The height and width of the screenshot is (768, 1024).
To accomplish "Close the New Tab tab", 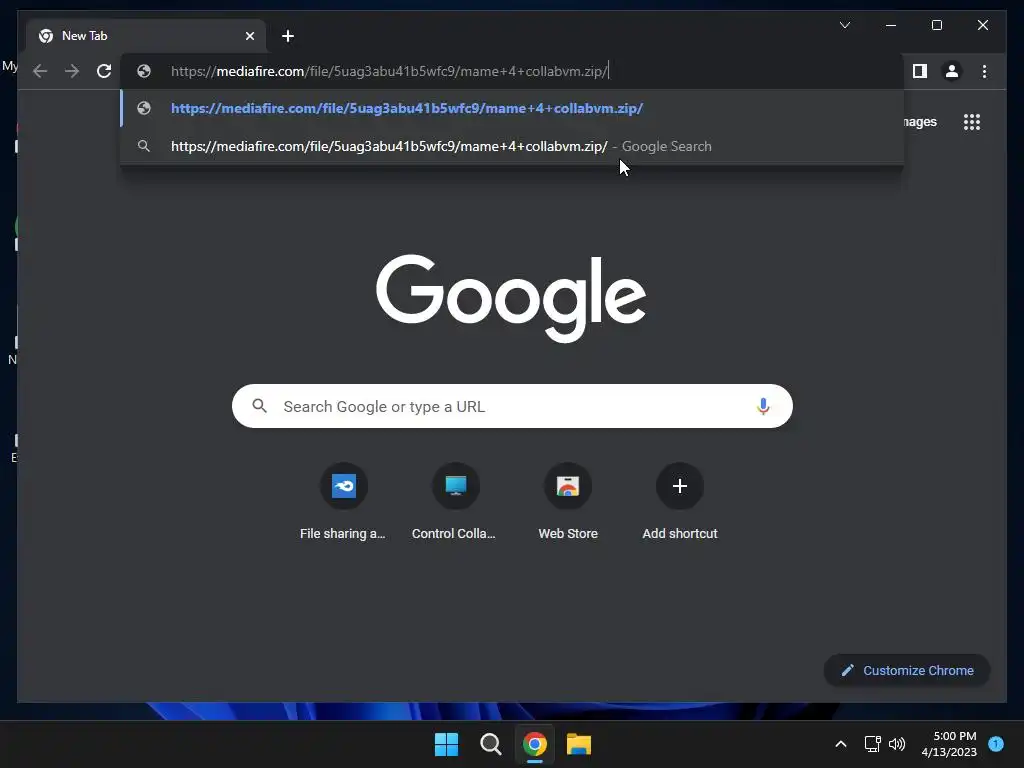I will [x=249, y=36].
